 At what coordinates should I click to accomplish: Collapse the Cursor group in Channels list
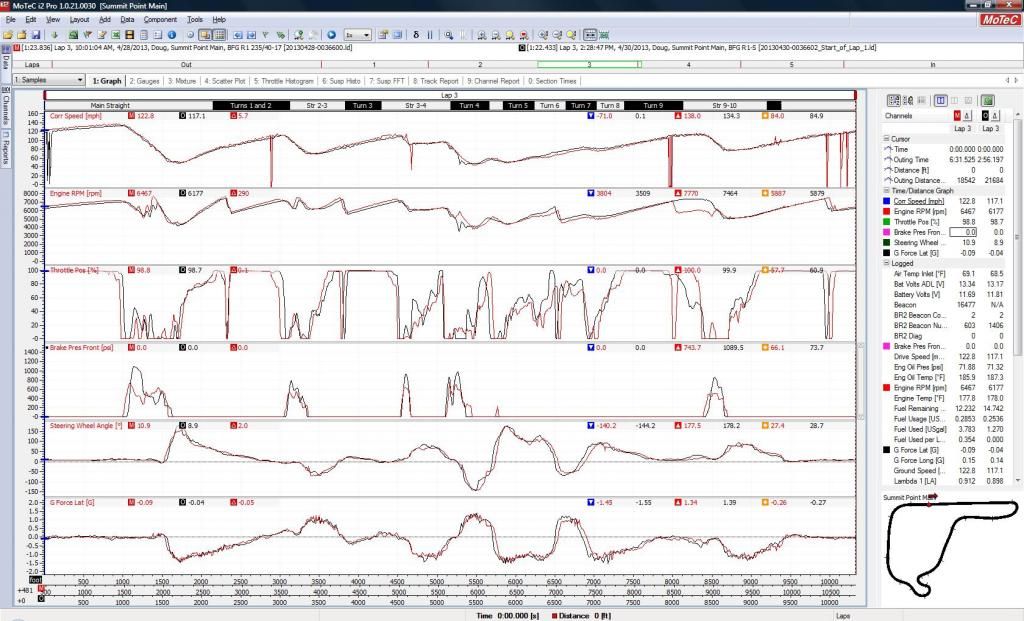(888, 138)
